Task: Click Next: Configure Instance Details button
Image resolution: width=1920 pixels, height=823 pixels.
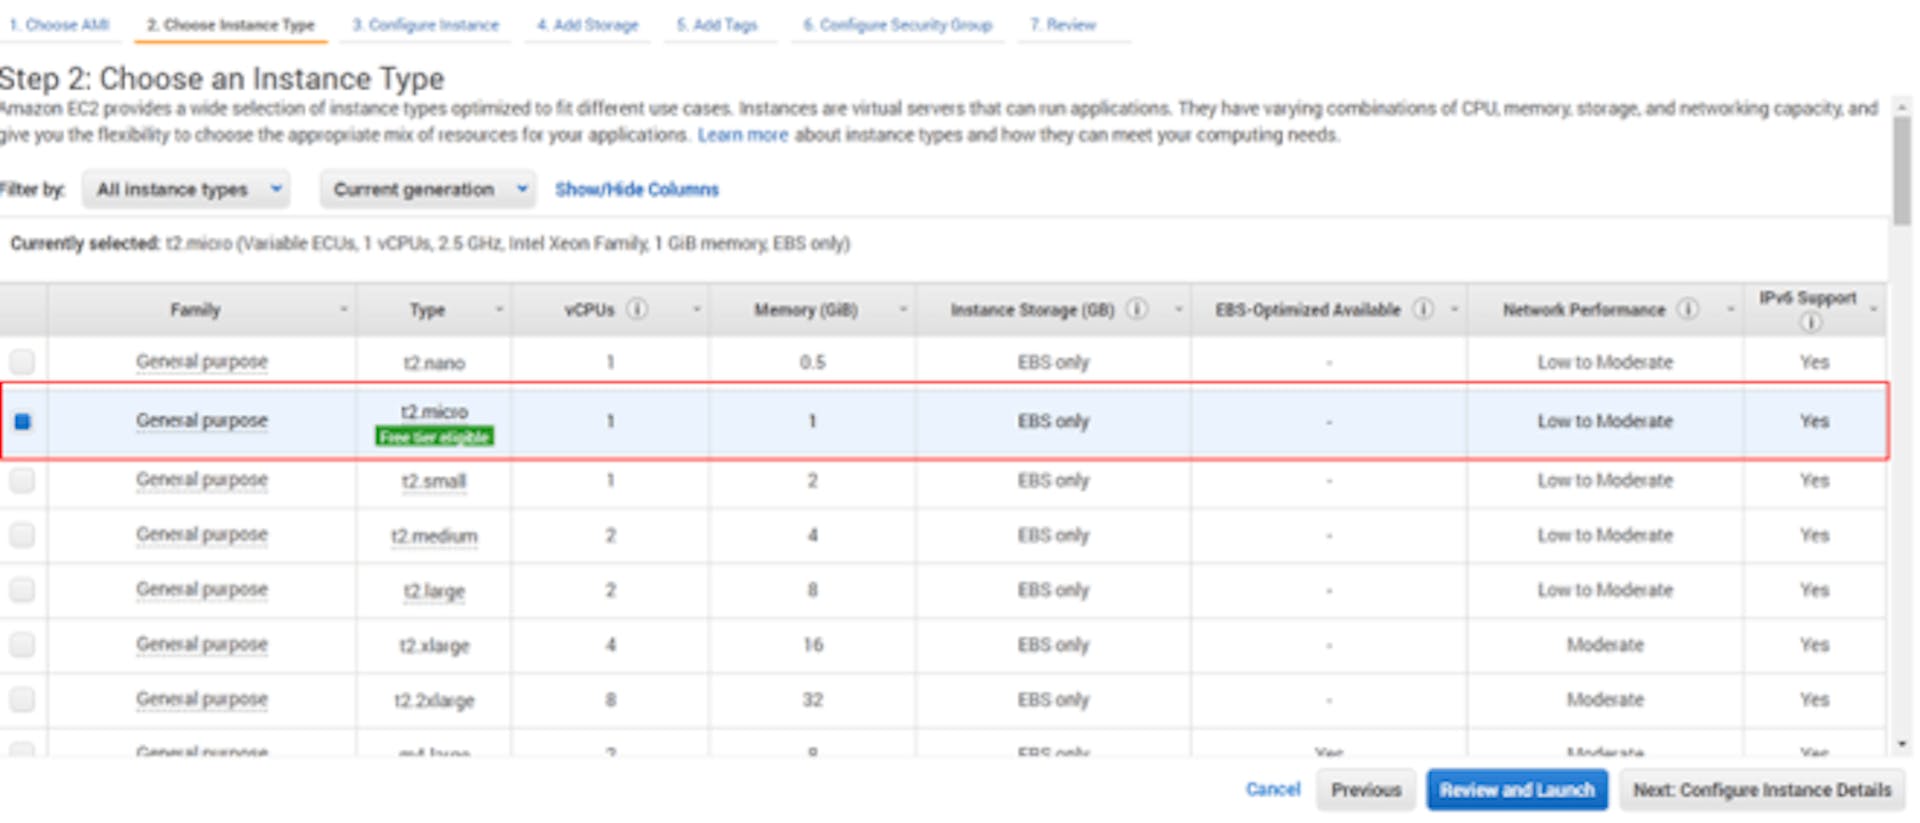Action: pyautogui.click(x=1762, y=790)
